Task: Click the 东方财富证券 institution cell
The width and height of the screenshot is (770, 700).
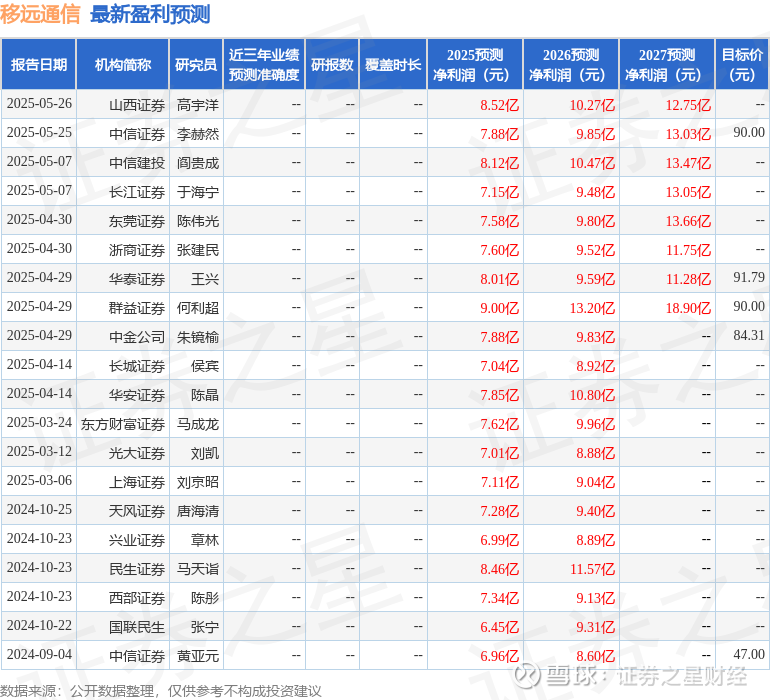Action: (x=123, y=424)
